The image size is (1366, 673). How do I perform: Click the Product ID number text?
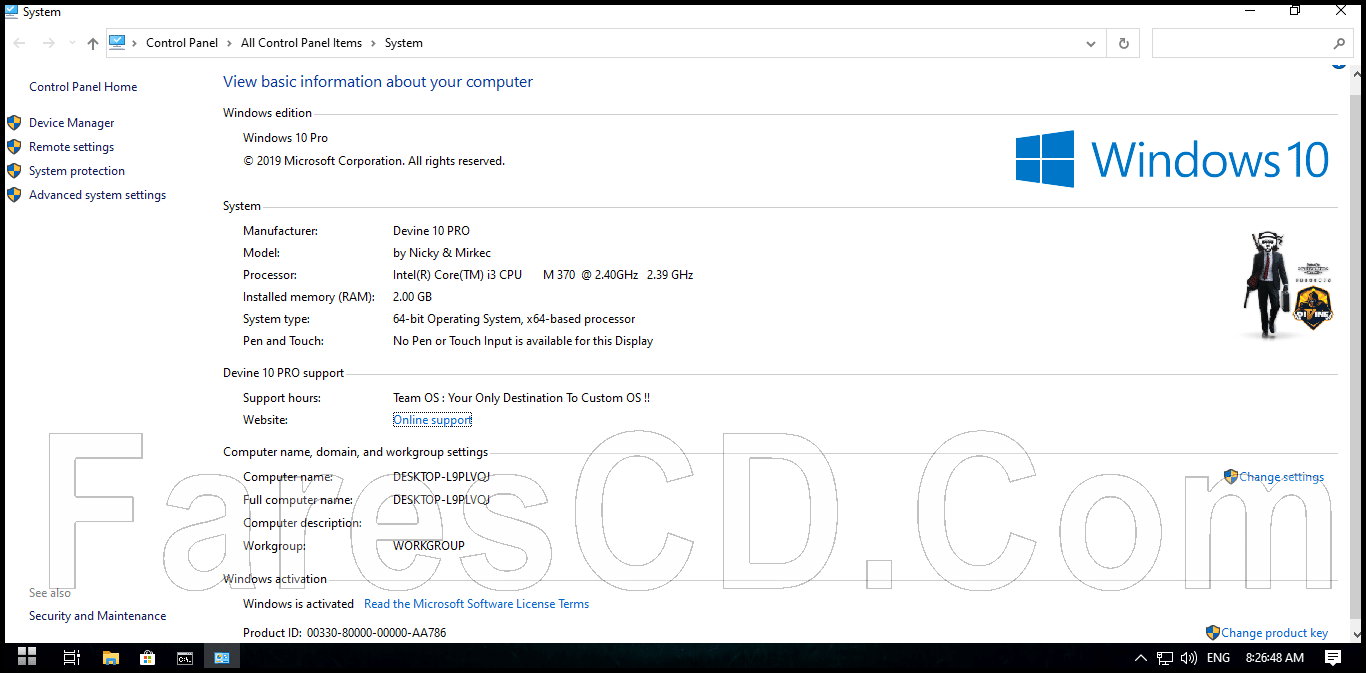tap(376, 633)
